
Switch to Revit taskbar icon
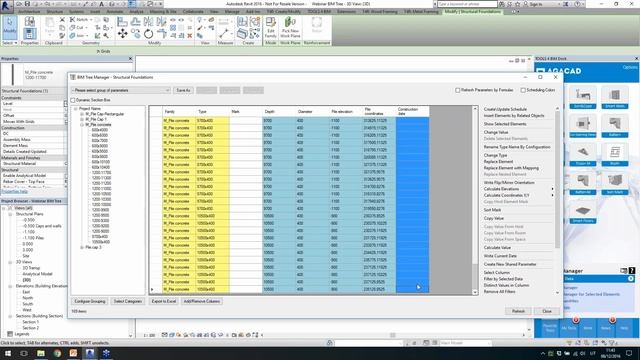[90, 353]
